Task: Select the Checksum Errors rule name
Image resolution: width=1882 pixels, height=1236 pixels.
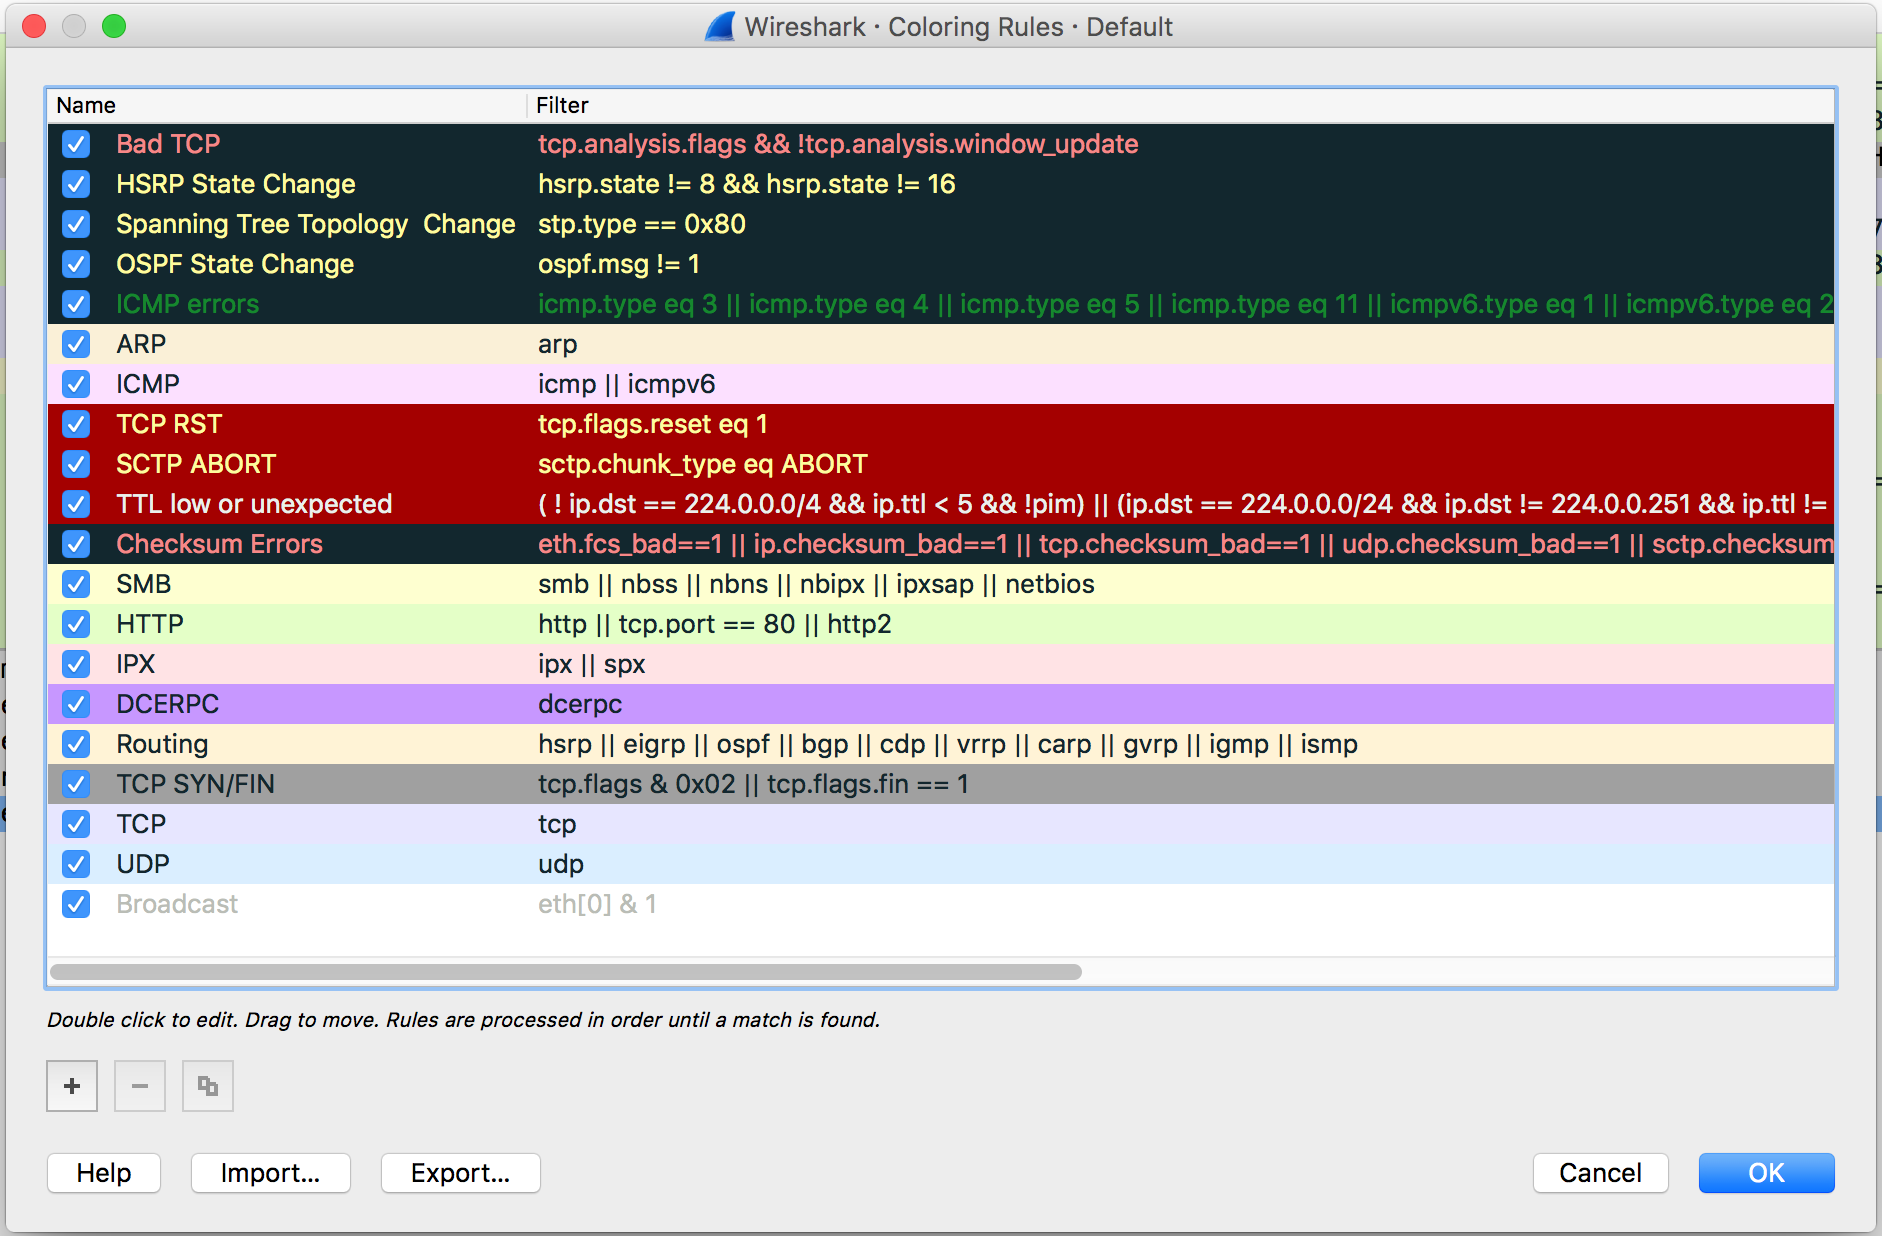Action: (x=219, y=544)
